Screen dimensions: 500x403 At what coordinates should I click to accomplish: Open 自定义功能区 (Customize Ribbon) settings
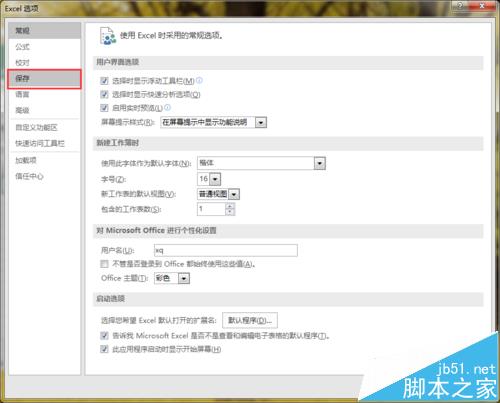tap(44, 127)
